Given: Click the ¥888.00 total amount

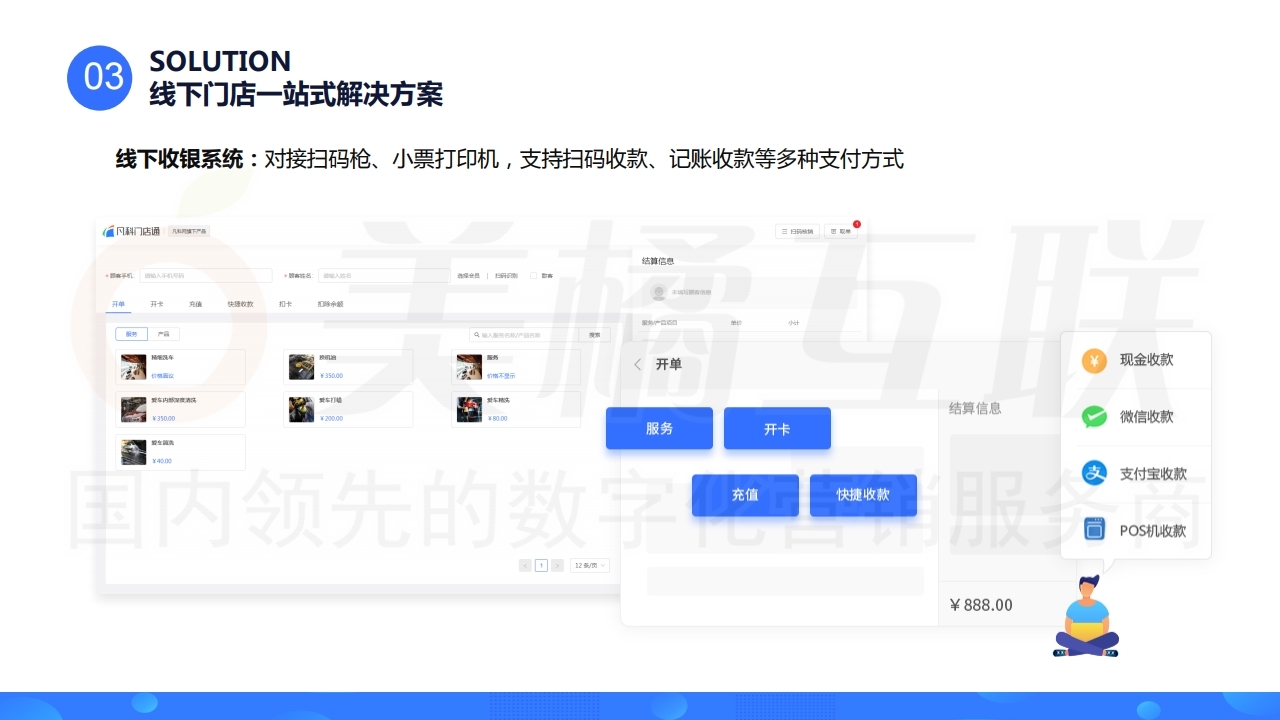Looking at the screenshot, I should click(x=981, y=605).
